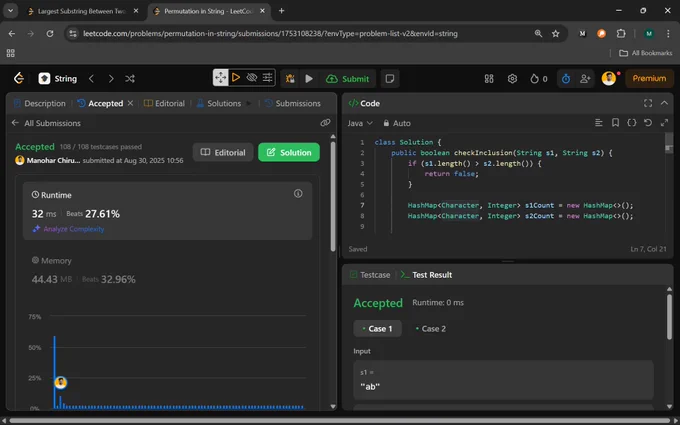Bookmark this page with star icon
The image size is (680, 425).
coord(556,33)
